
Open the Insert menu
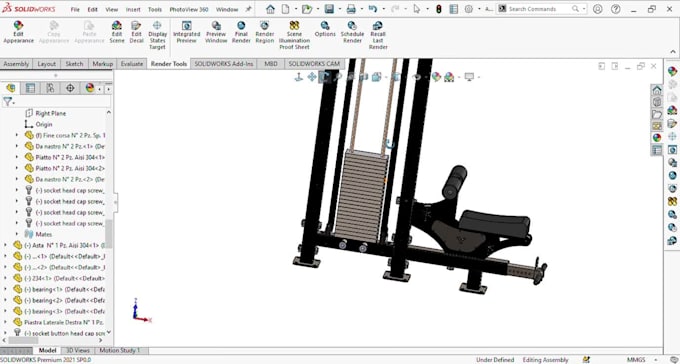pyautogui.click(x=133, y=9)
